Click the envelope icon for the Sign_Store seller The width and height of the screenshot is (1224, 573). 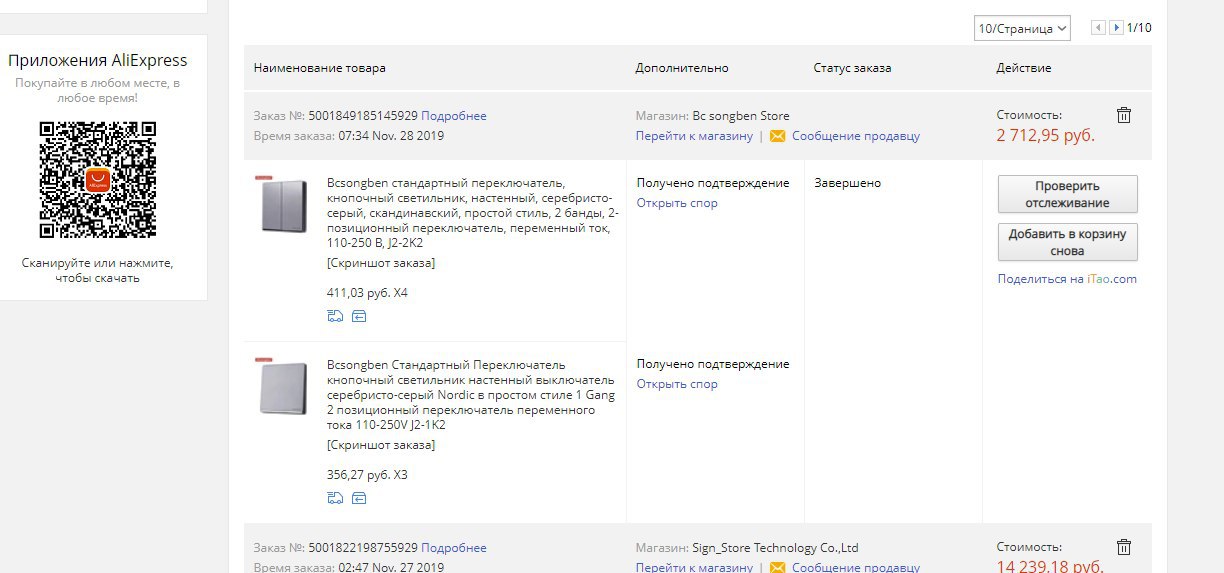777,567
